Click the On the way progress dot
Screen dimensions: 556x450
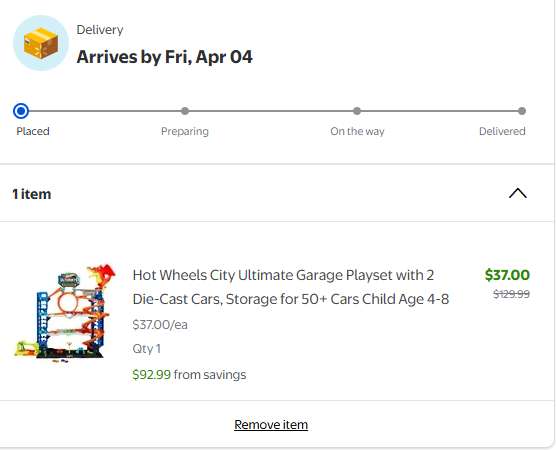(x=357, y=111)
